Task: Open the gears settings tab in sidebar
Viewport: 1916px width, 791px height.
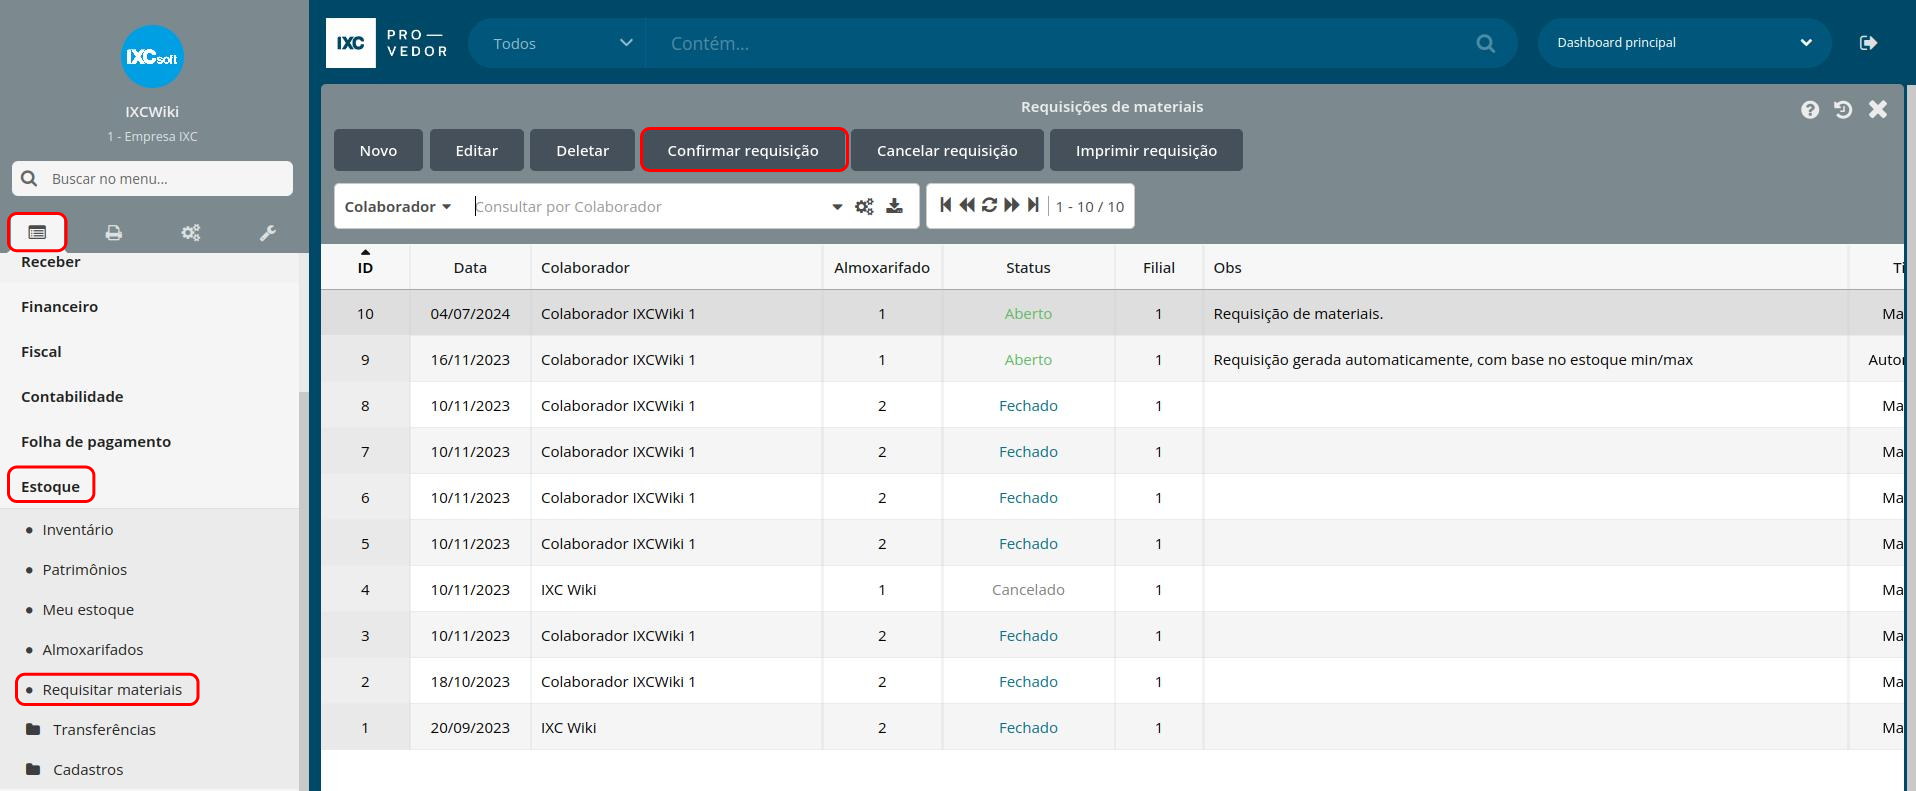Action: (x=191, y=232)
